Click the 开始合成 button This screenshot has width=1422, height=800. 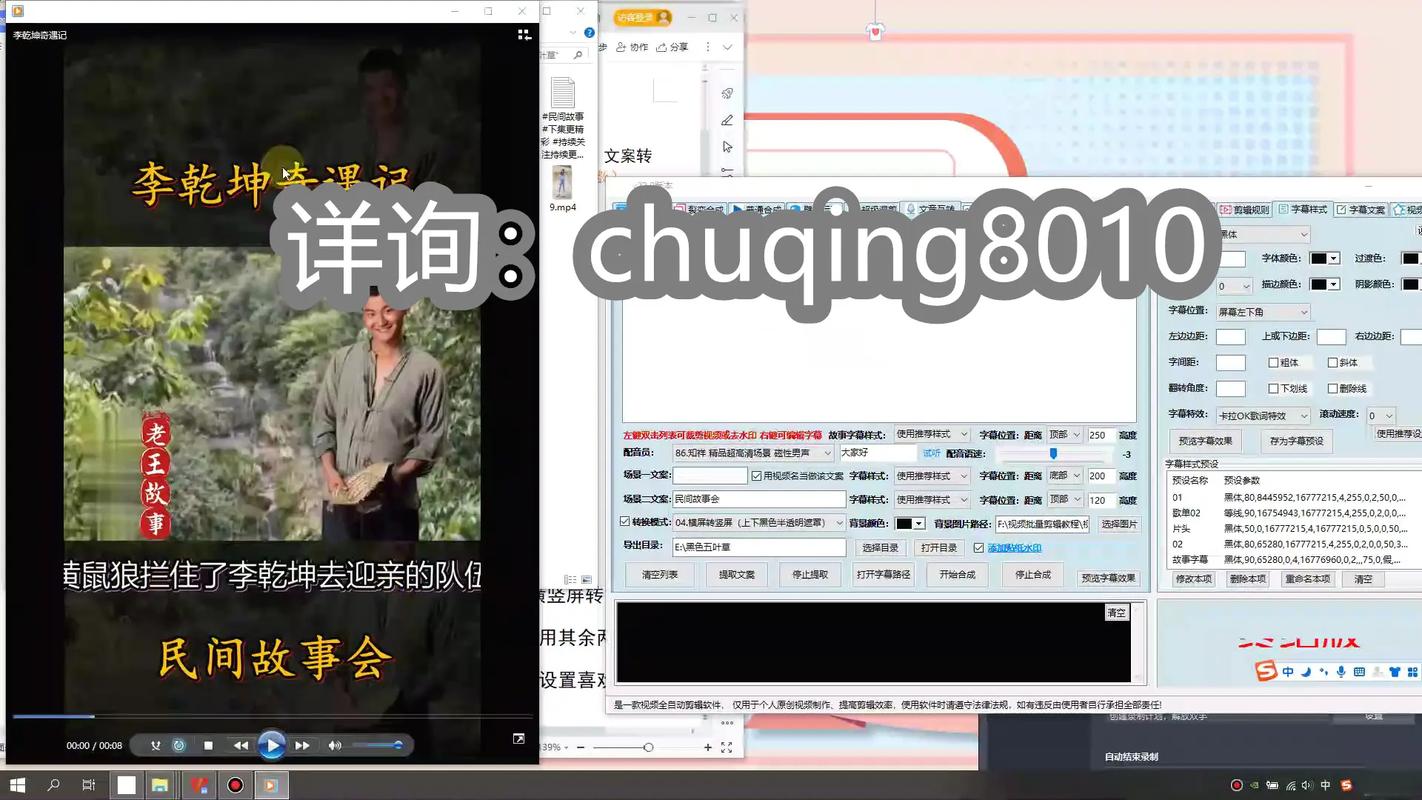click(x=957, y=575)
